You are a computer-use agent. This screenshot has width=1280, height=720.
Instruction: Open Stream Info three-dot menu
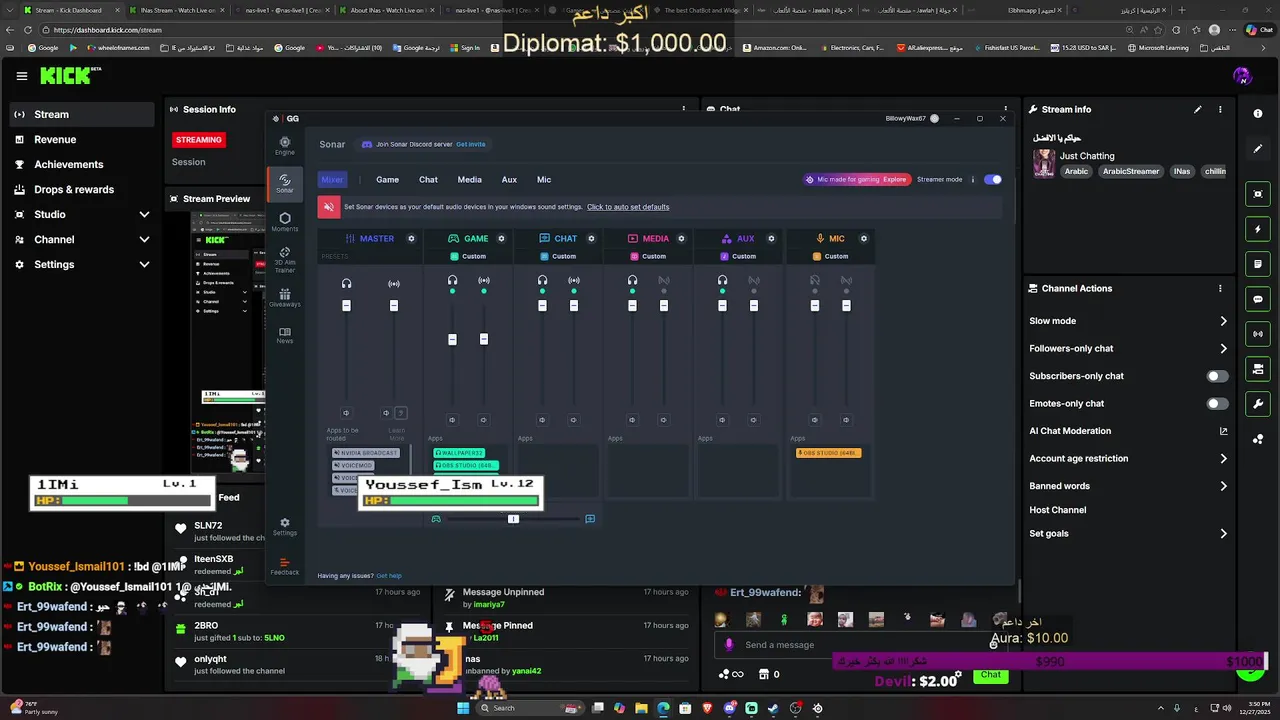1220,109
